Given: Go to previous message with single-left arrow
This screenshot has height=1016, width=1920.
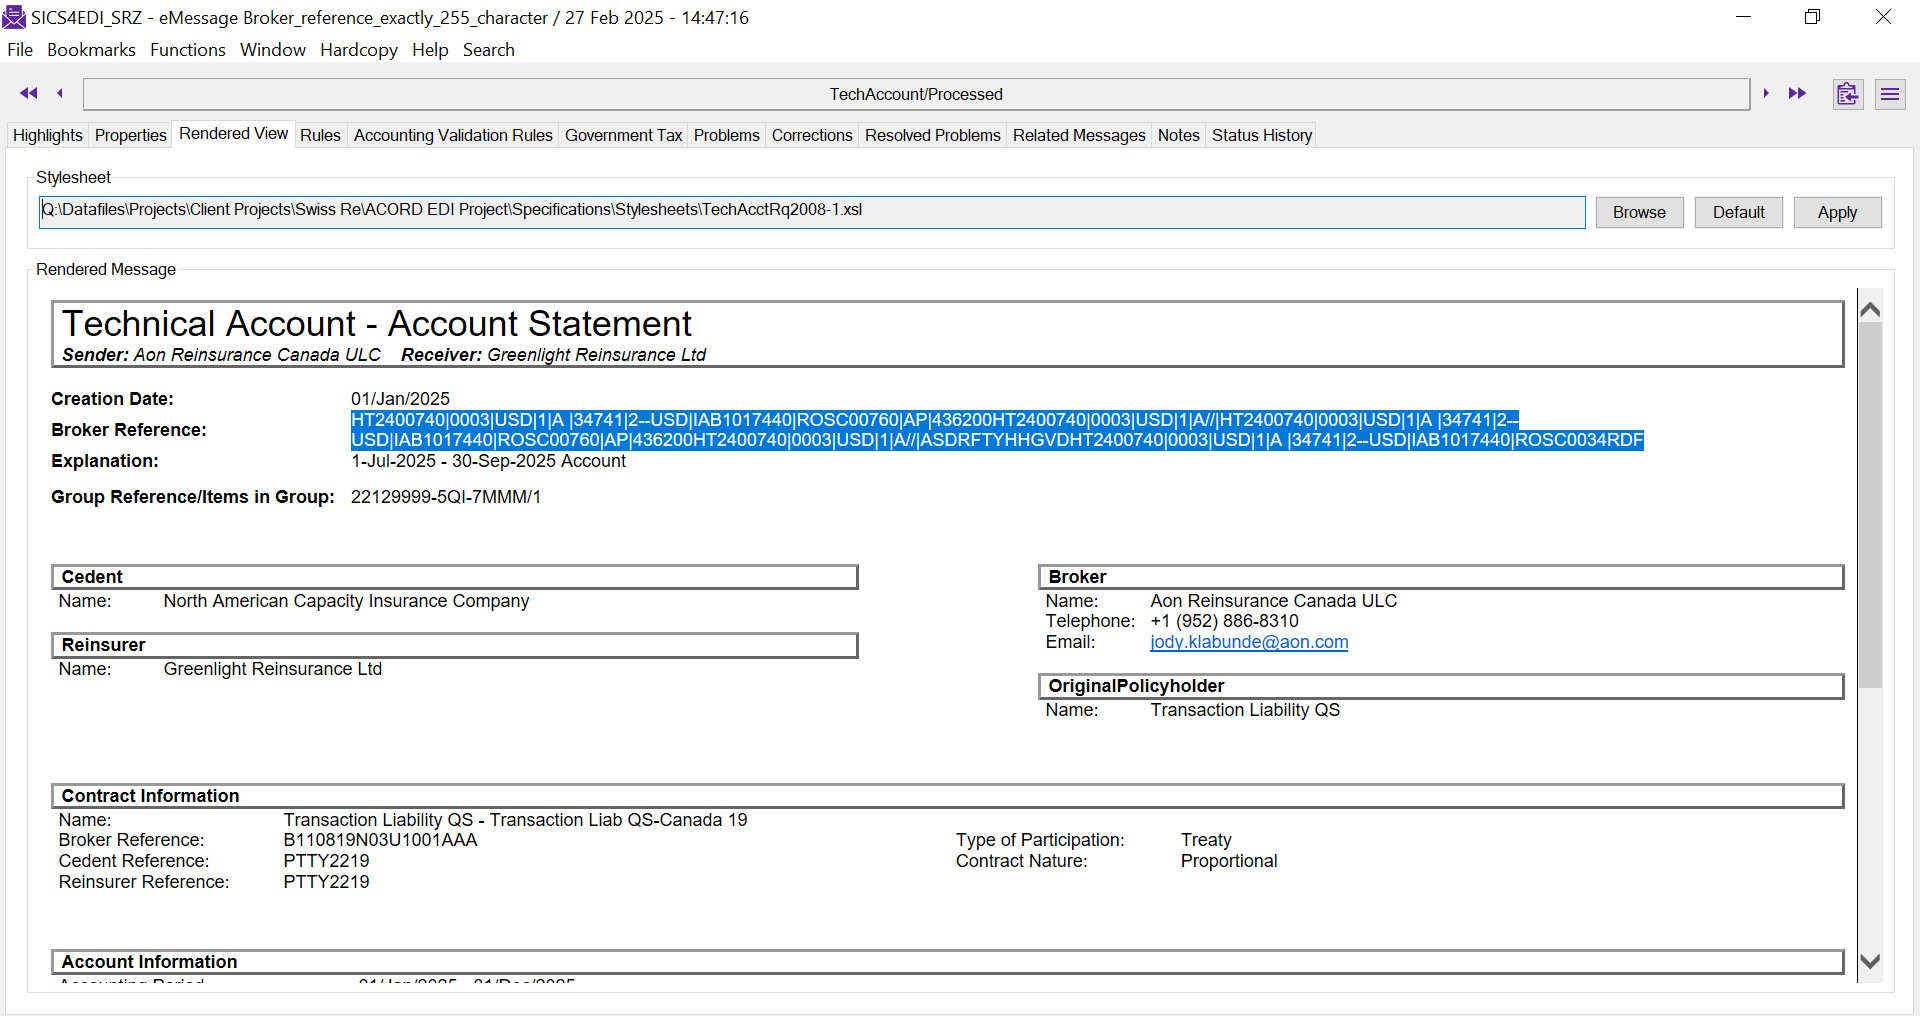Looking at the screenshot, I should click(x=60, y=93).
